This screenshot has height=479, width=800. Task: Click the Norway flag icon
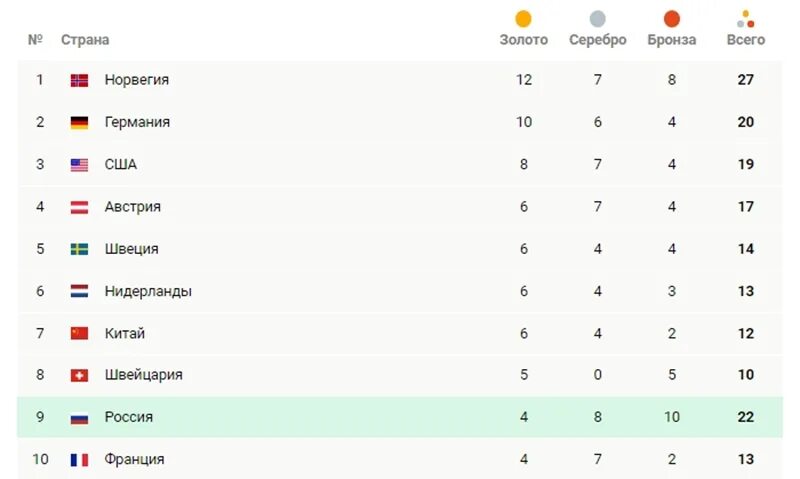click(79, 80)
